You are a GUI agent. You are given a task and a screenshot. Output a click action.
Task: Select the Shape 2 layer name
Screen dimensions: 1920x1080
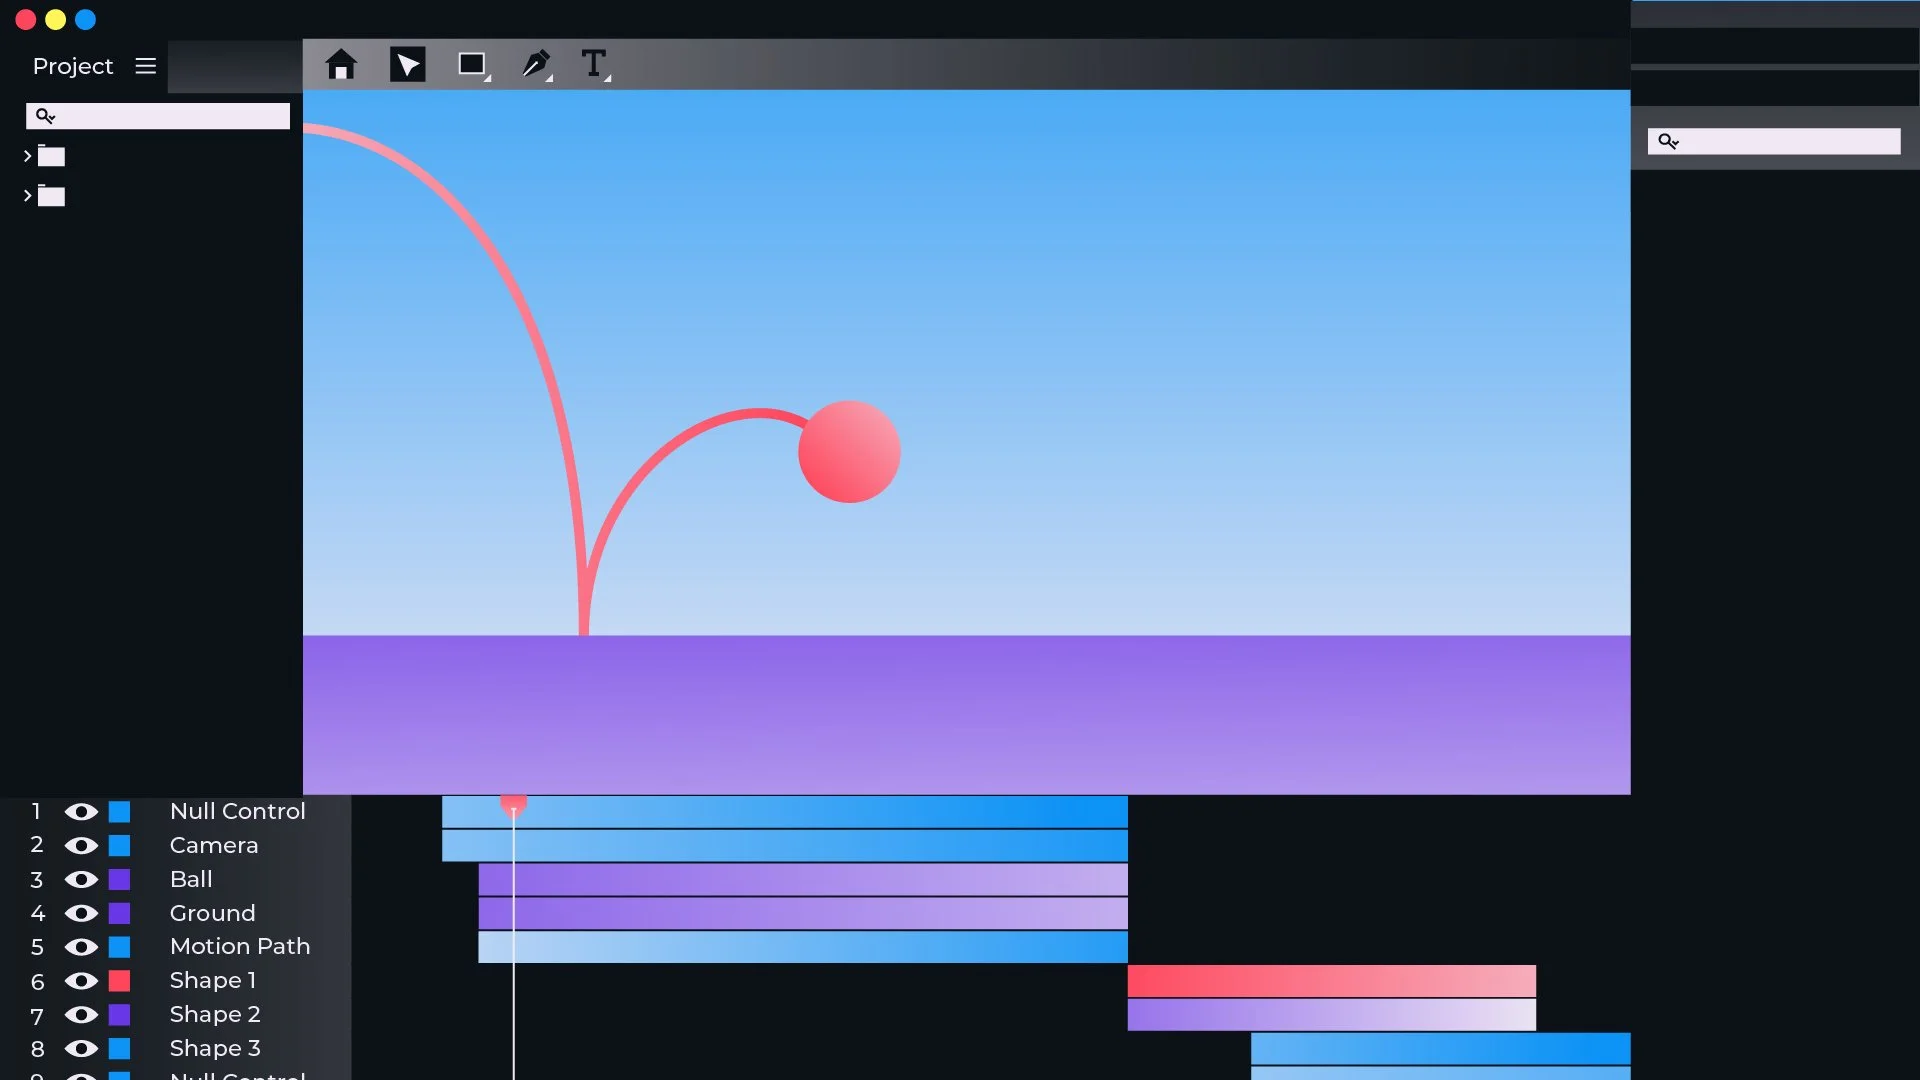[x=215, y=1014]
